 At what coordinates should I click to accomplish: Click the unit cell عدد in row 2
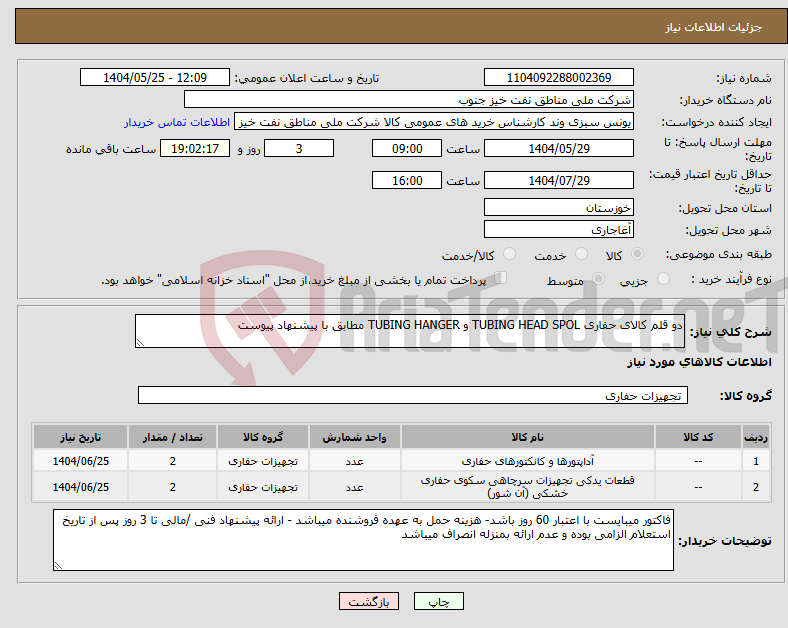(x=354, y=486)
